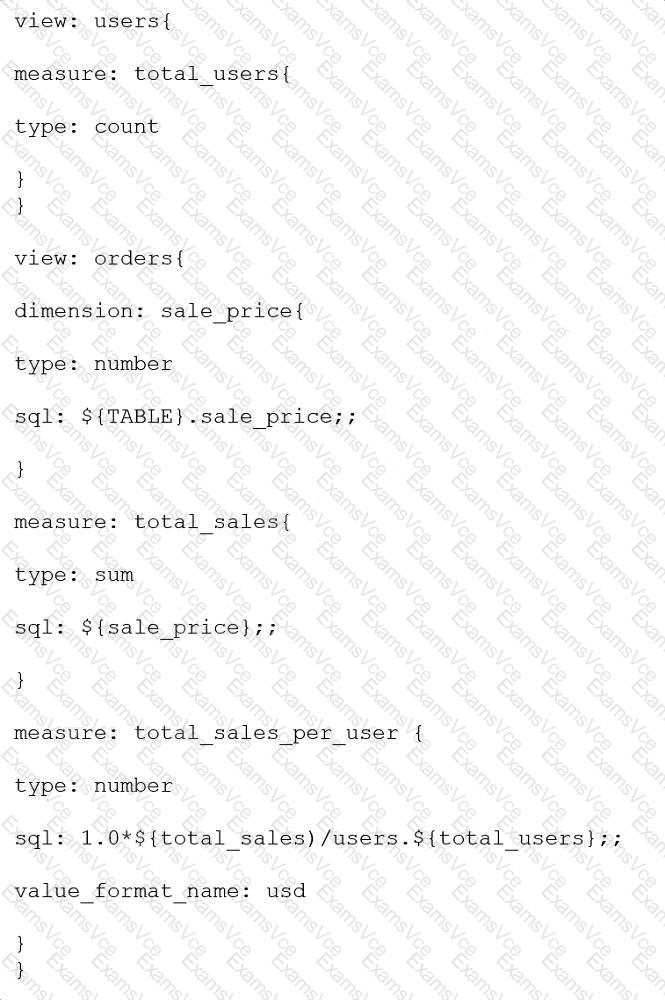
Task: Click the 'view: users{' line
Action: click(x=93, y=21)
